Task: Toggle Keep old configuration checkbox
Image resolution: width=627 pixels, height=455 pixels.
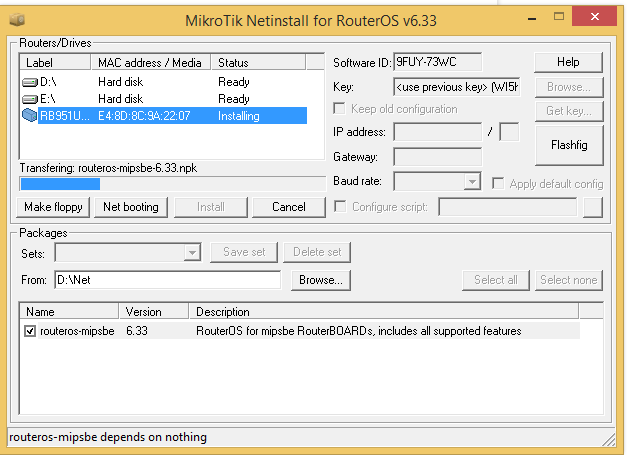Action: (x=339, y=109)
